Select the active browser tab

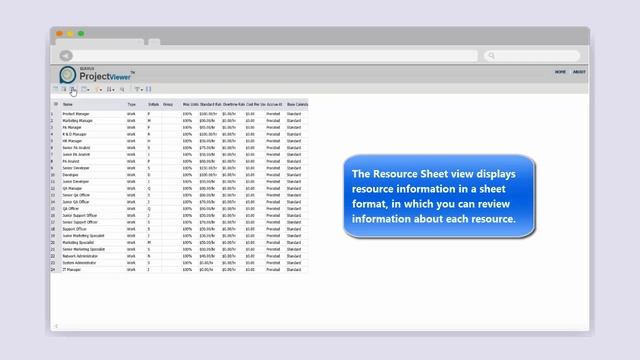(100, 42)
